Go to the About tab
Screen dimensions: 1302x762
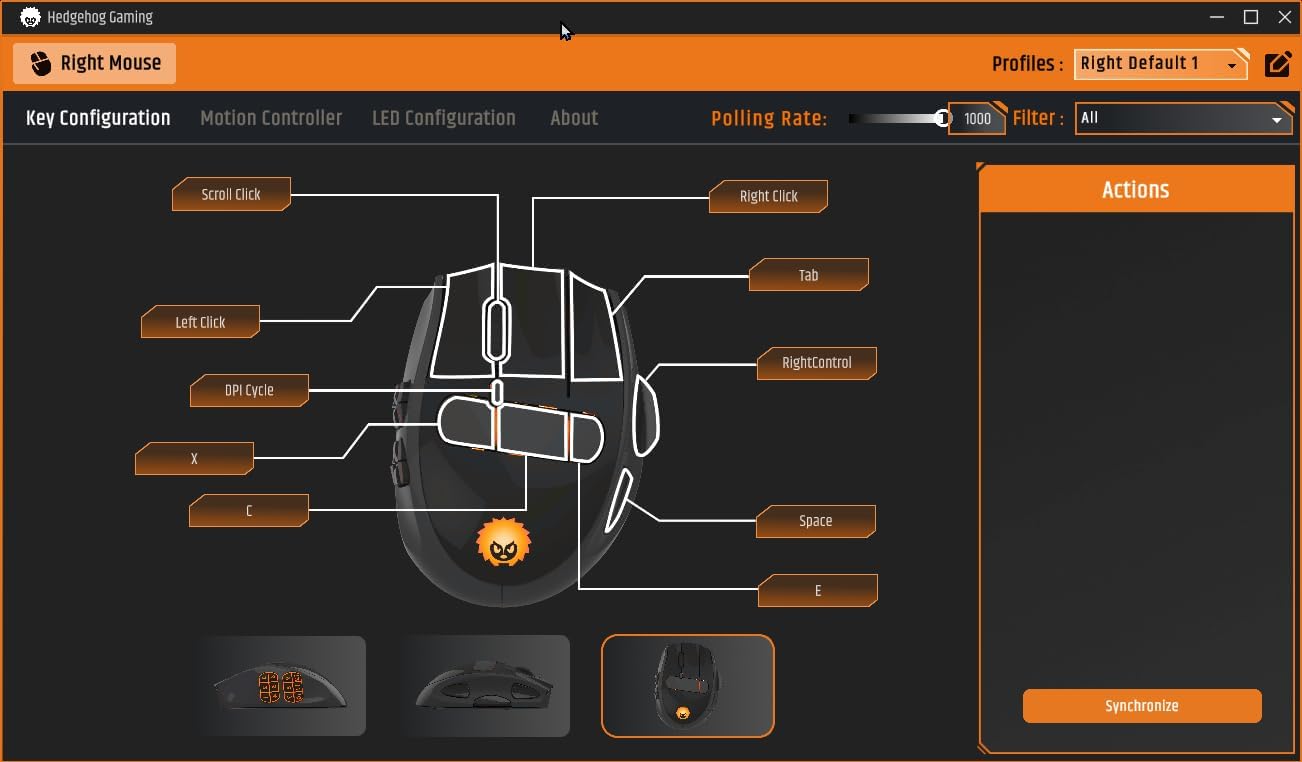tap(574, 118)
